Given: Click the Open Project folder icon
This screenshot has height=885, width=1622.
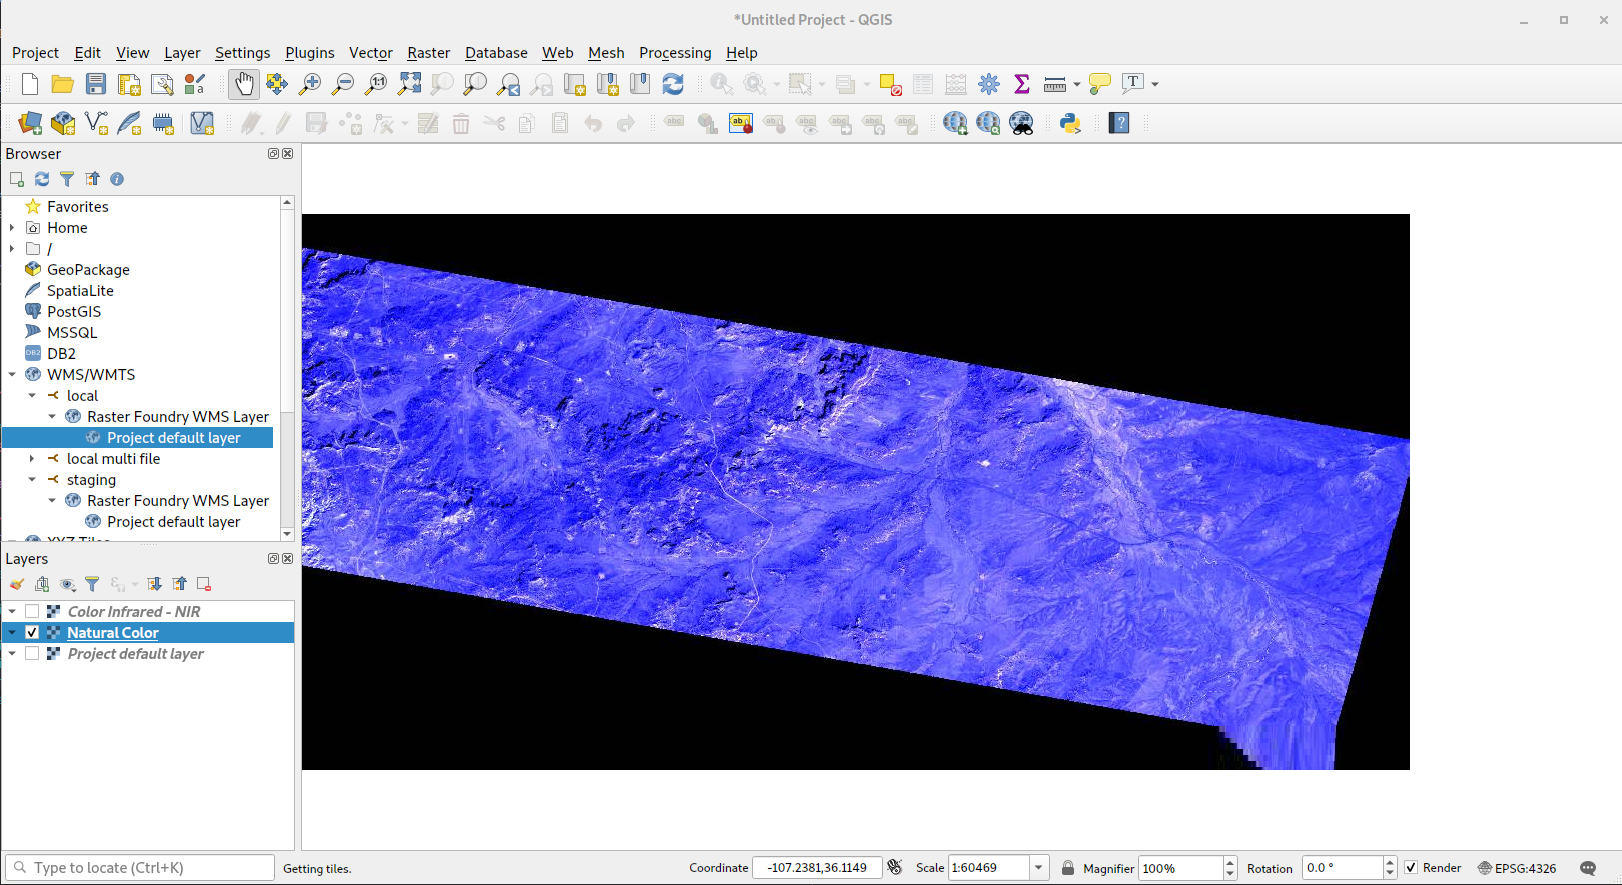Looking at the screenshot, I should pos(62,84).
